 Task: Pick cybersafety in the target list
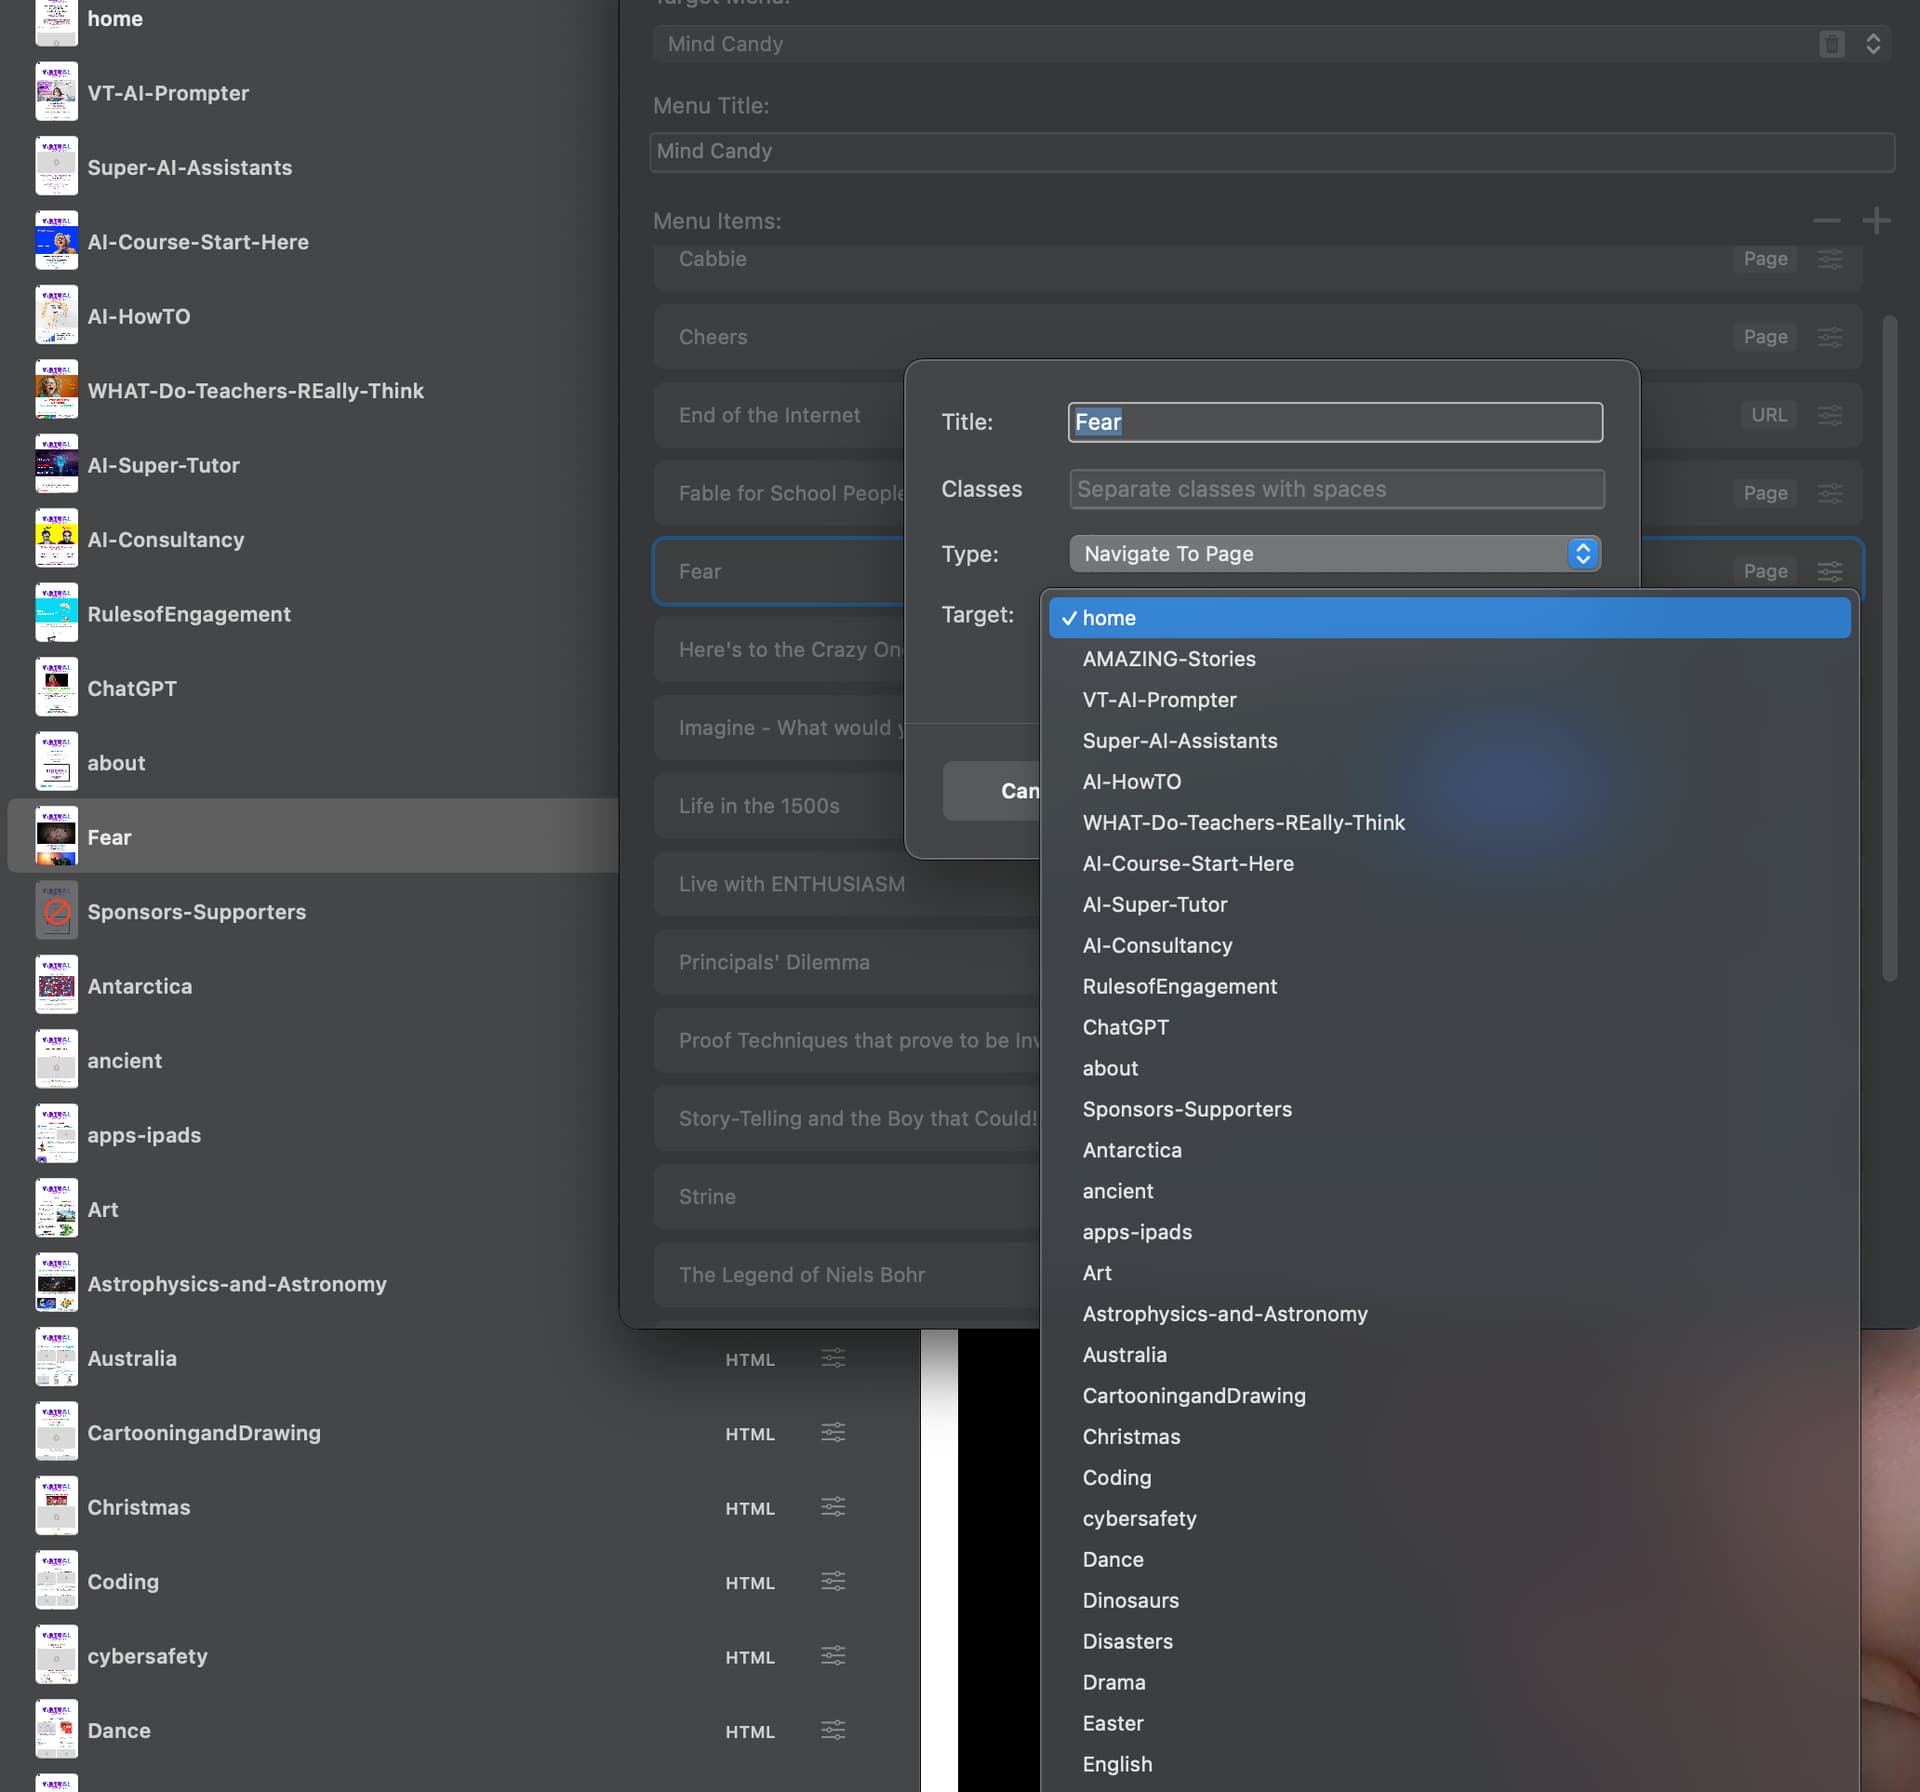click(1138, 1518)
